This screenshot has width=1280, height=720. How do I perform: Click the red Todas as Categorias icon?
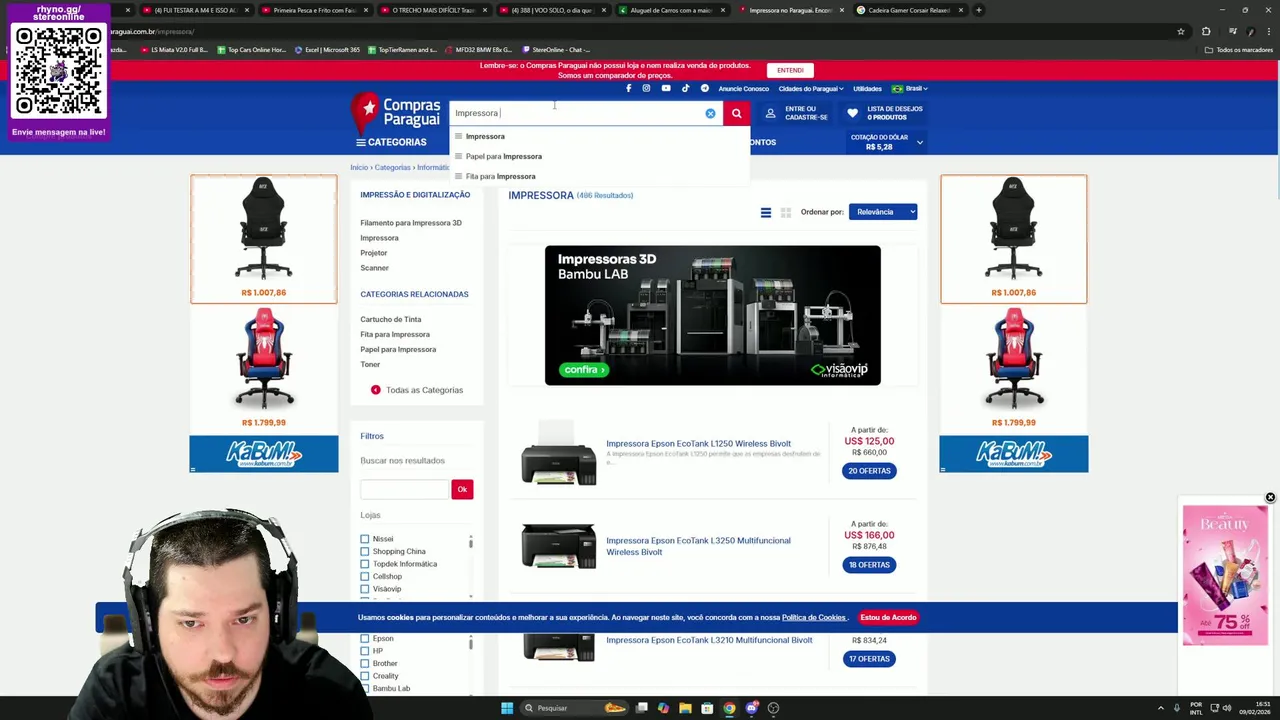[376, 390]
